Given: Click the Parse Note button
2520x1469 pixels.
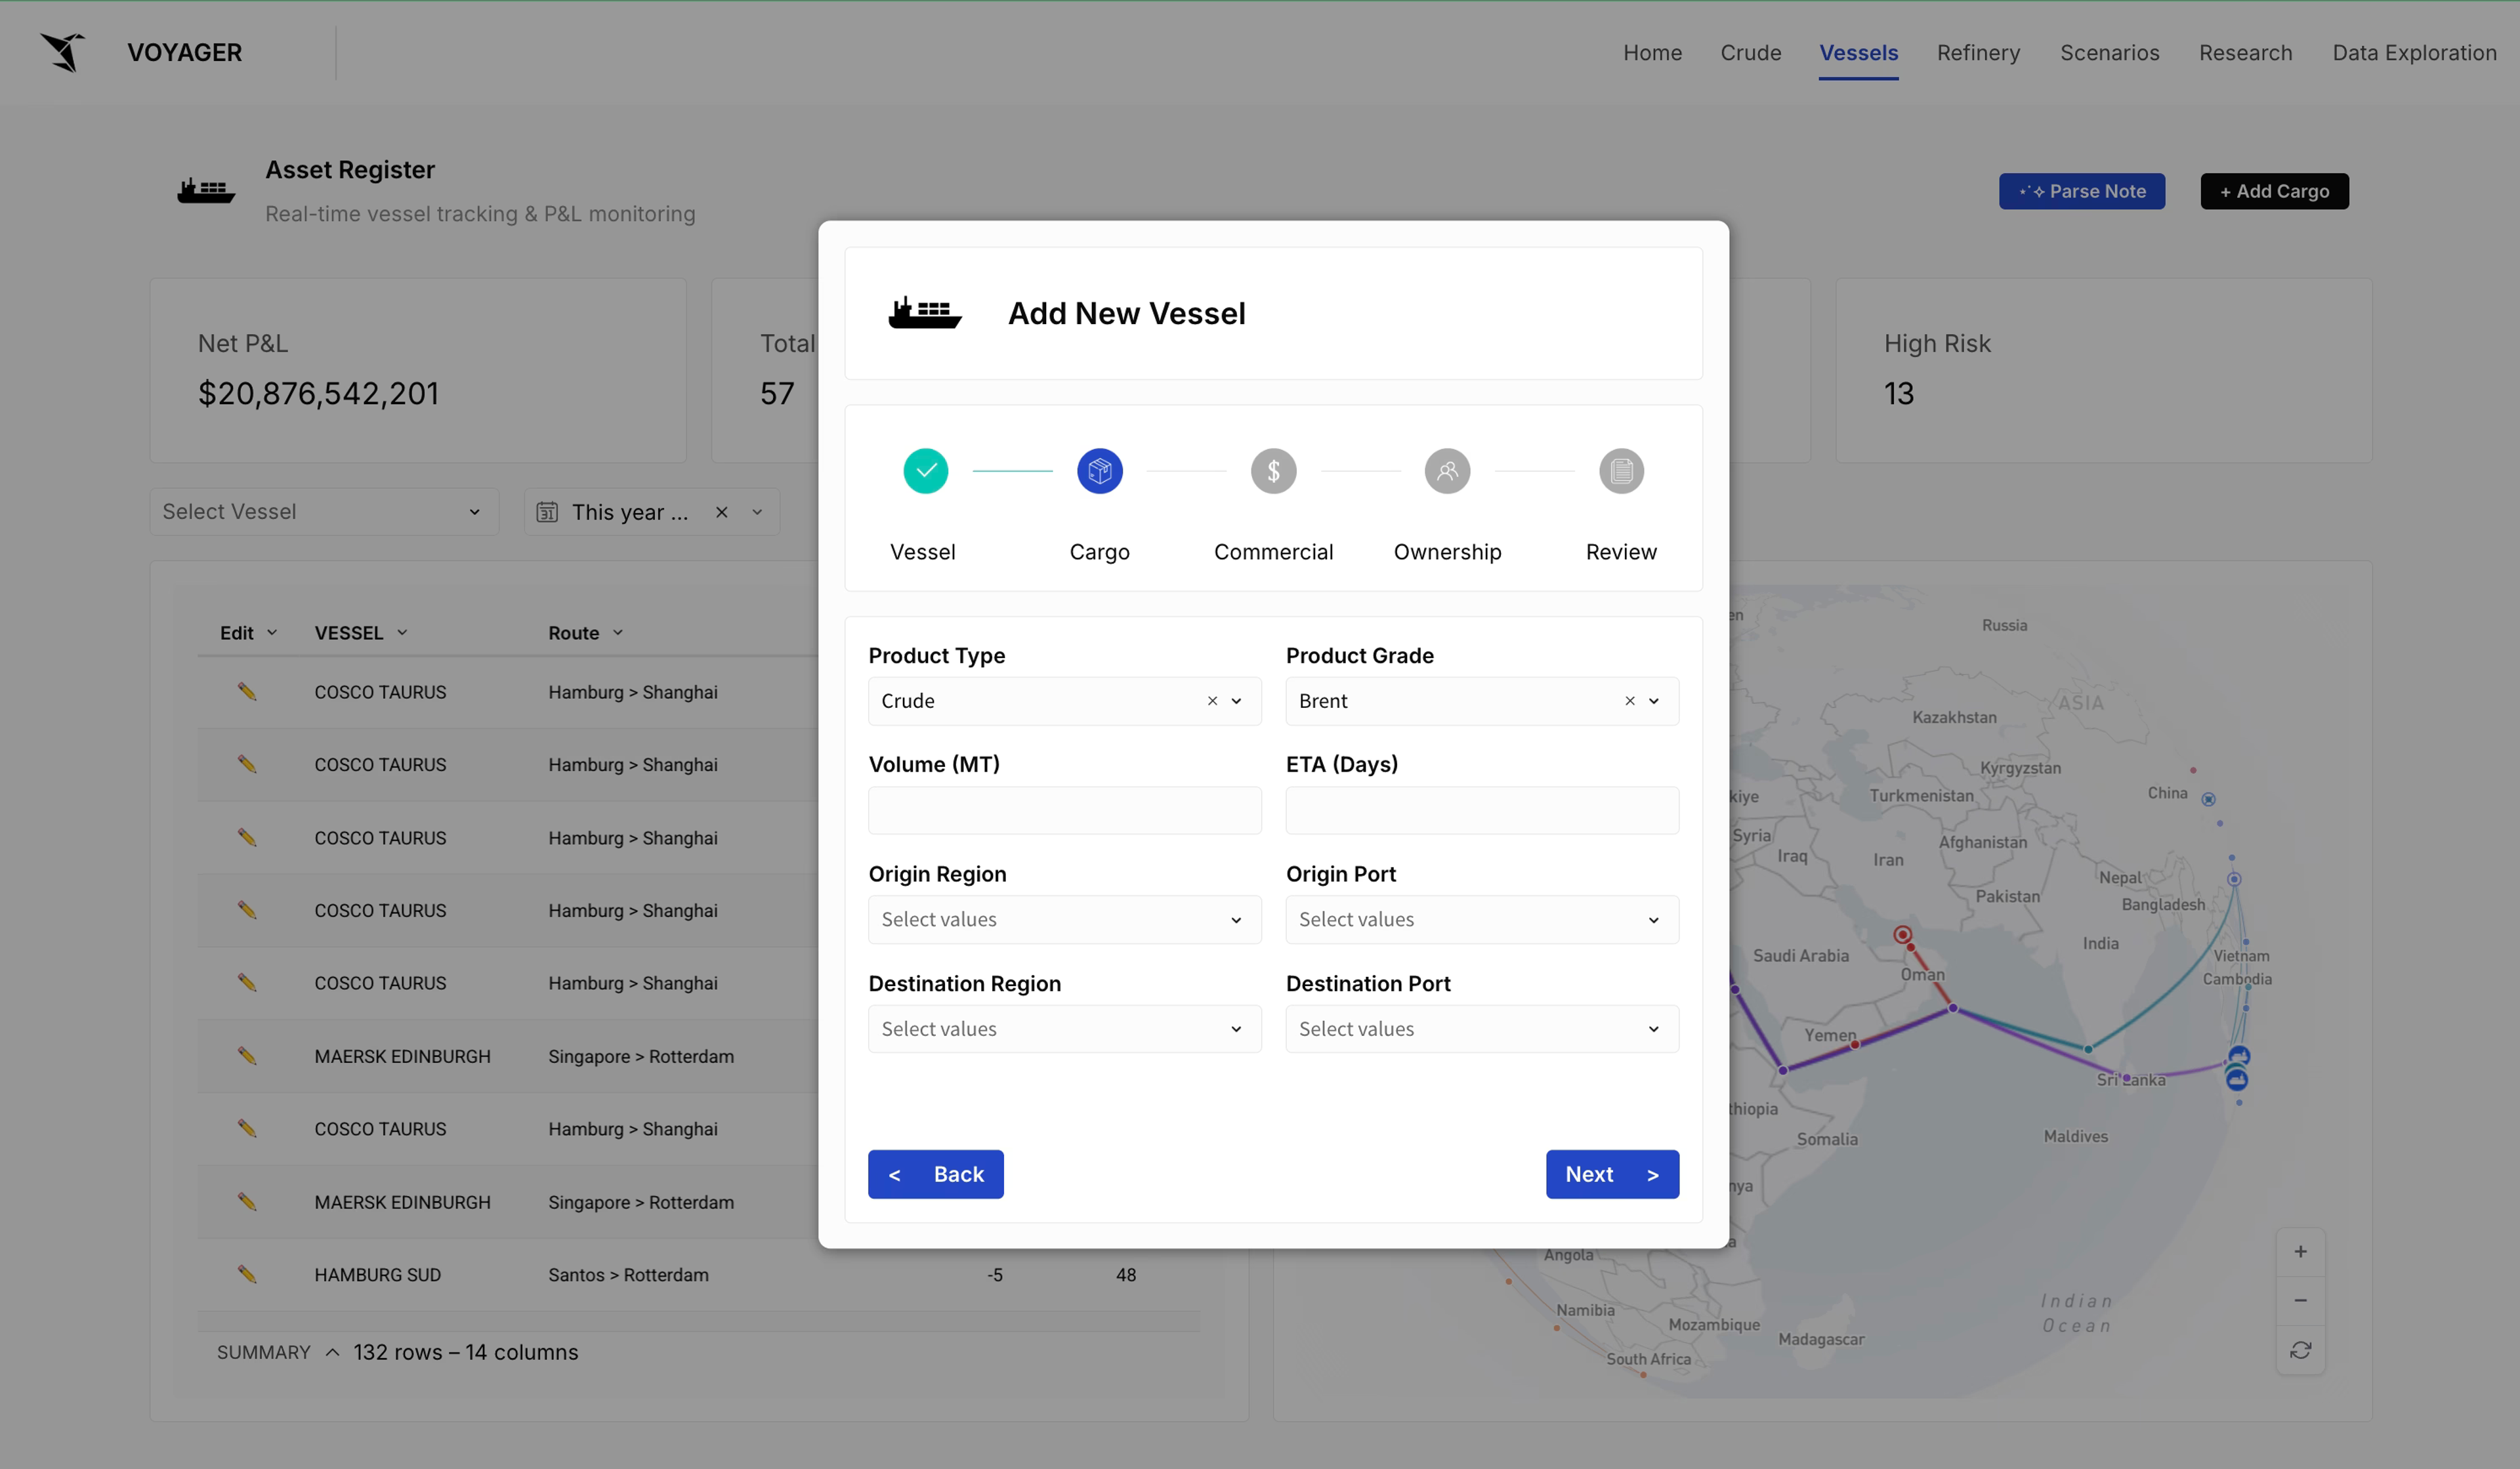Looking at the screenshot, I should click(x=2081, y=191).
